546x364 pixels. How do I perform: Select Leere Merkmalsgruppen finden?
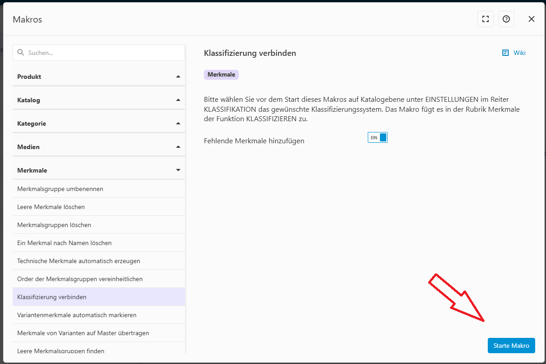click(x=99, y=349)
